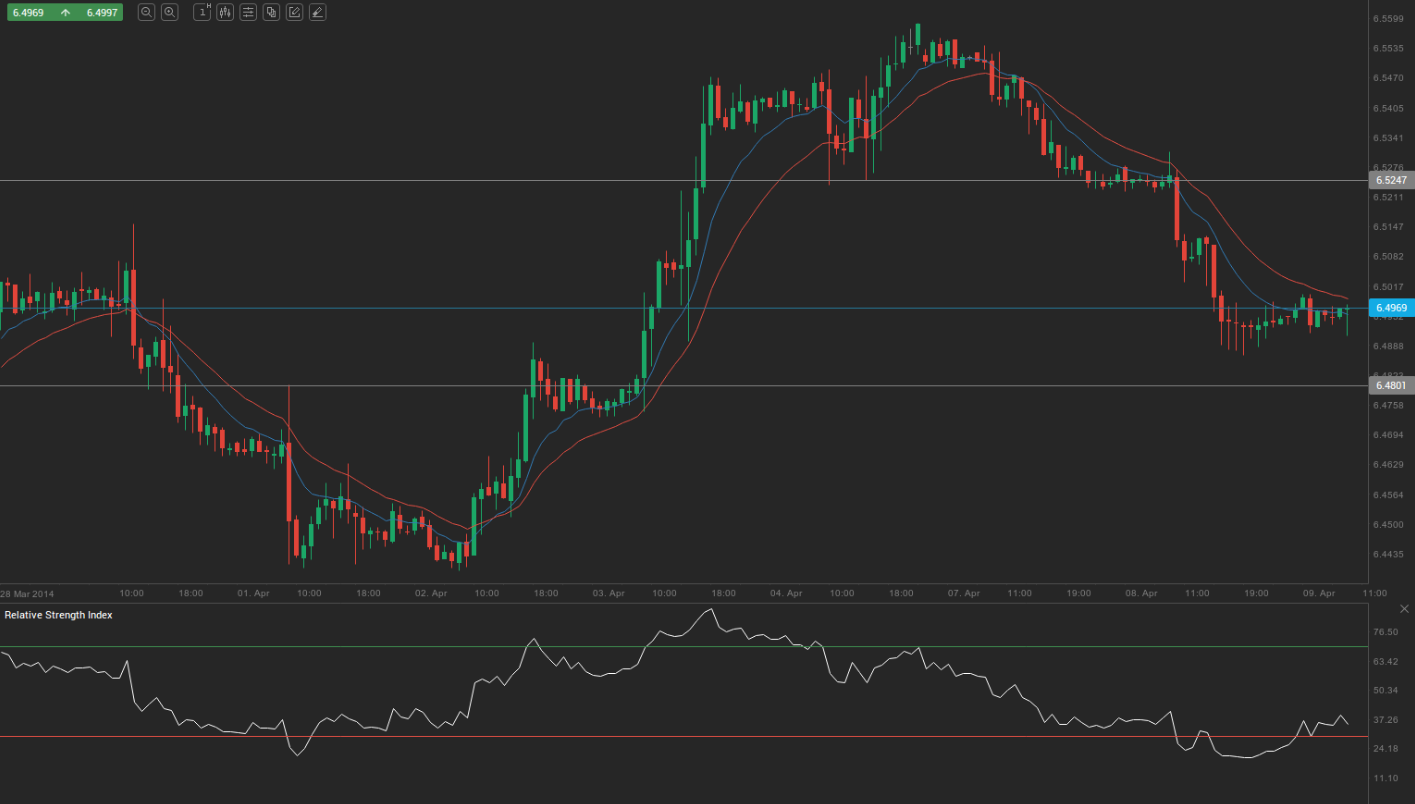1415x804 pixels.
Task: Select the drawing edit pencil tool
Action: pyautogui.click(x=294, y=12)
